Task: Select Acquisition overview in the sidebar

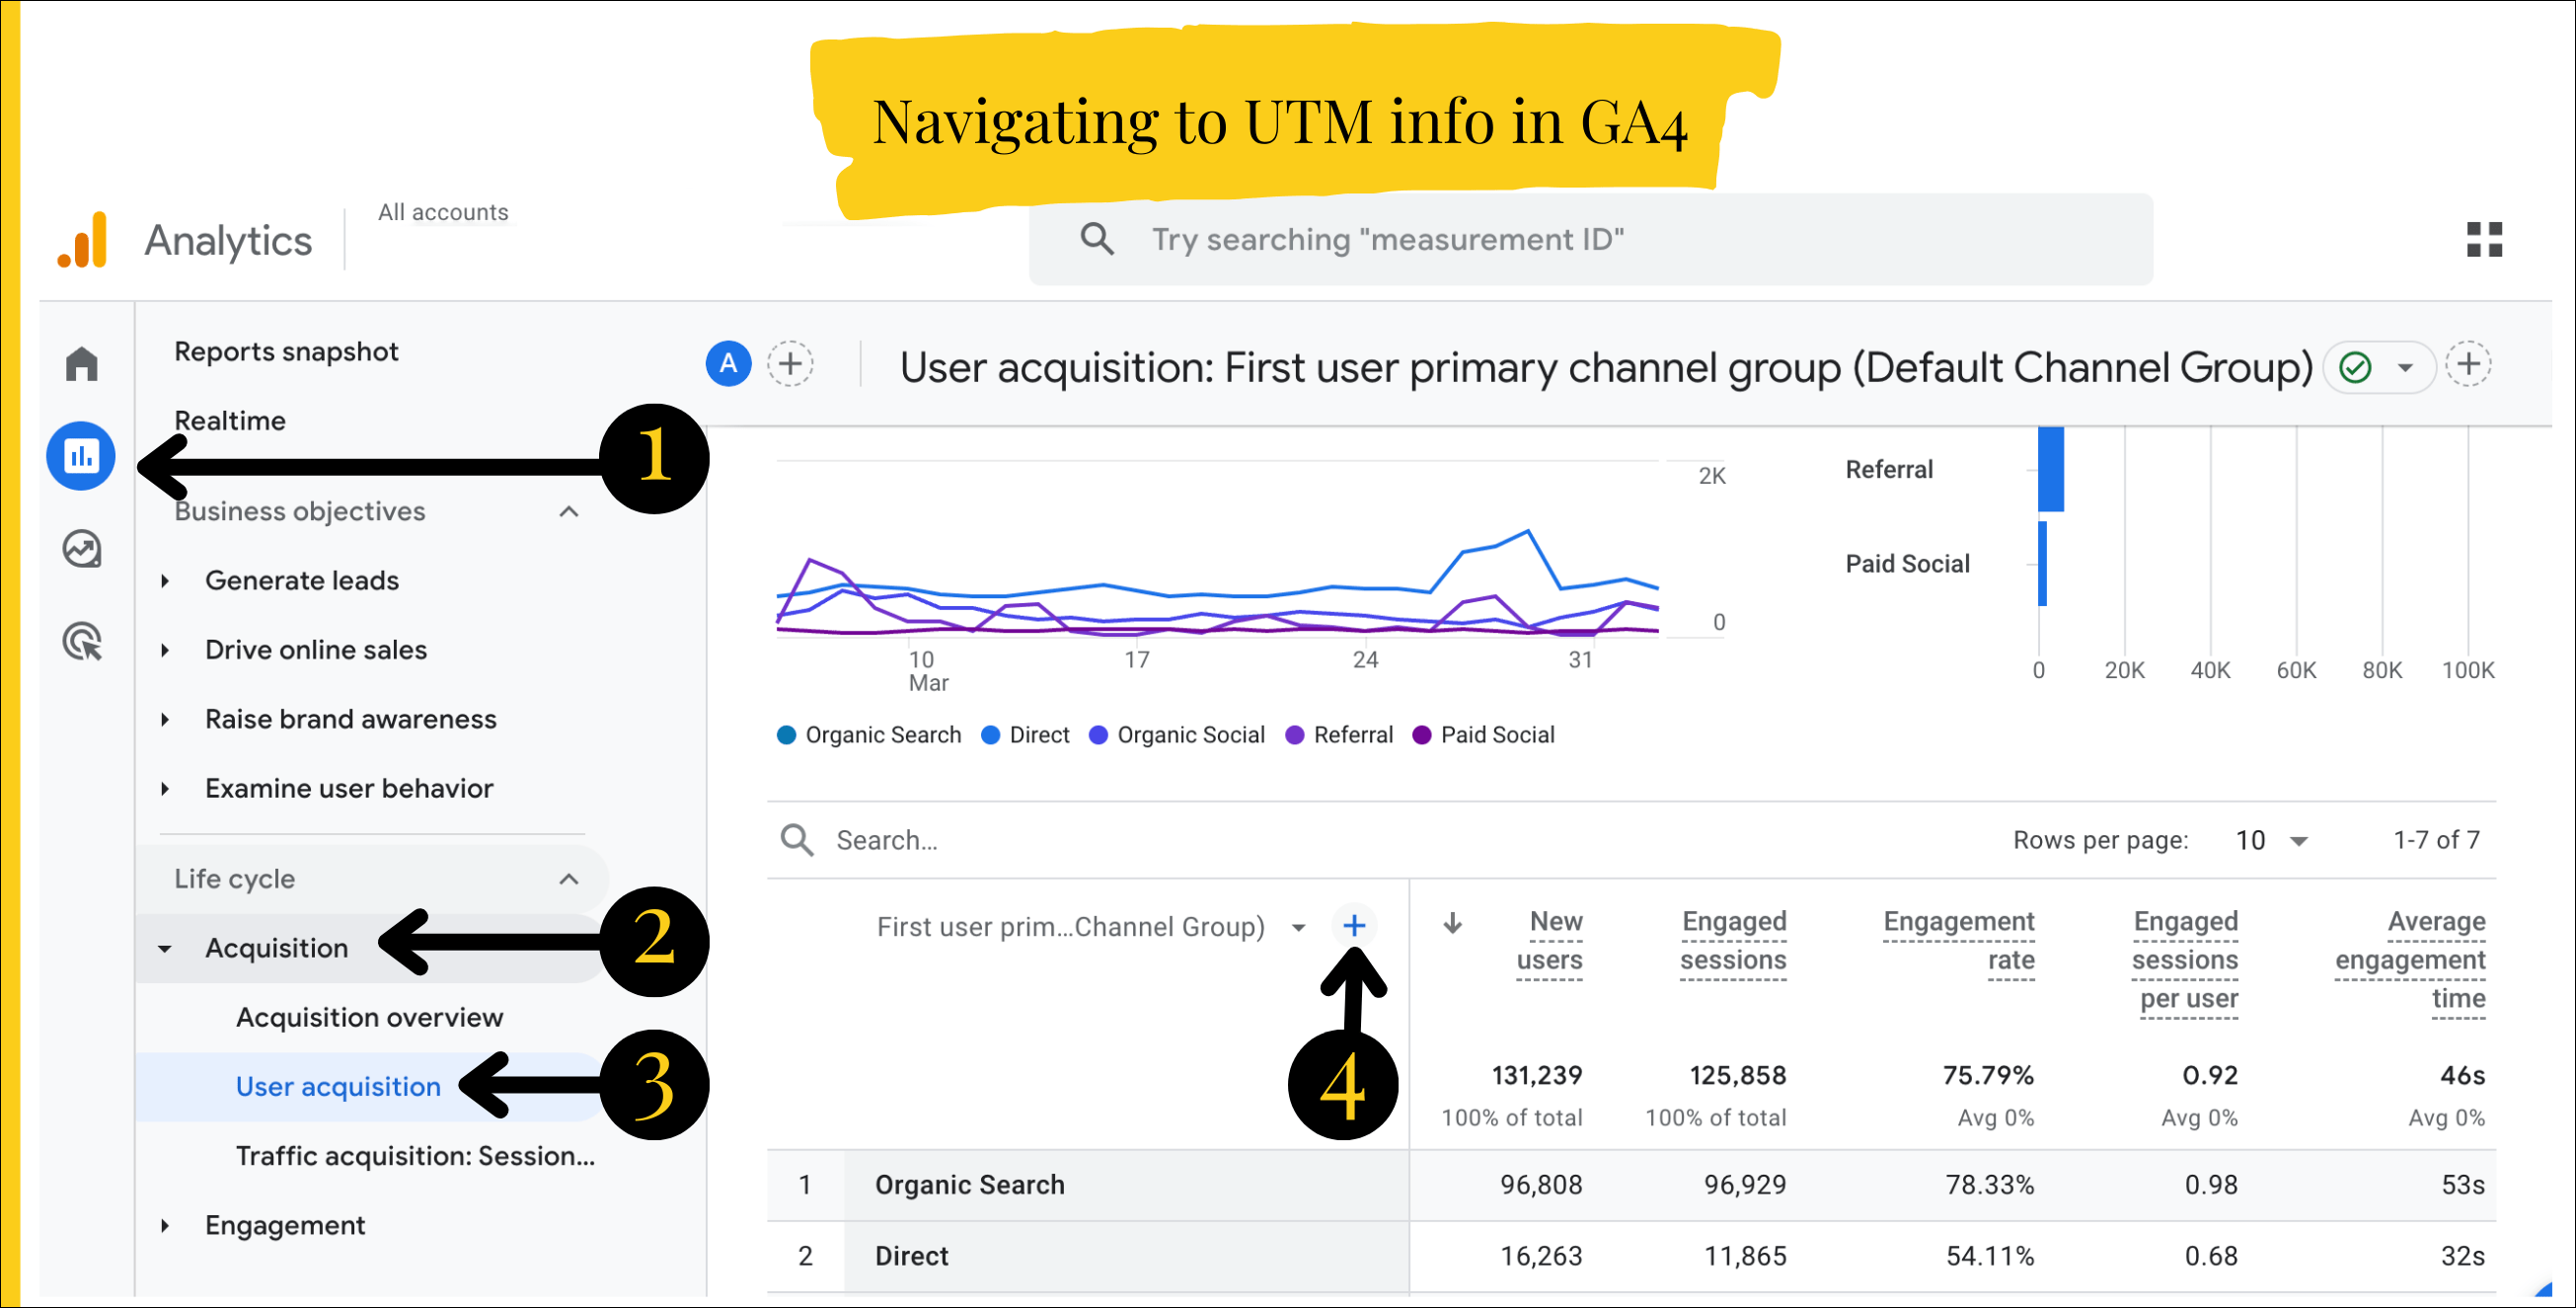Action: (369, 1017)
